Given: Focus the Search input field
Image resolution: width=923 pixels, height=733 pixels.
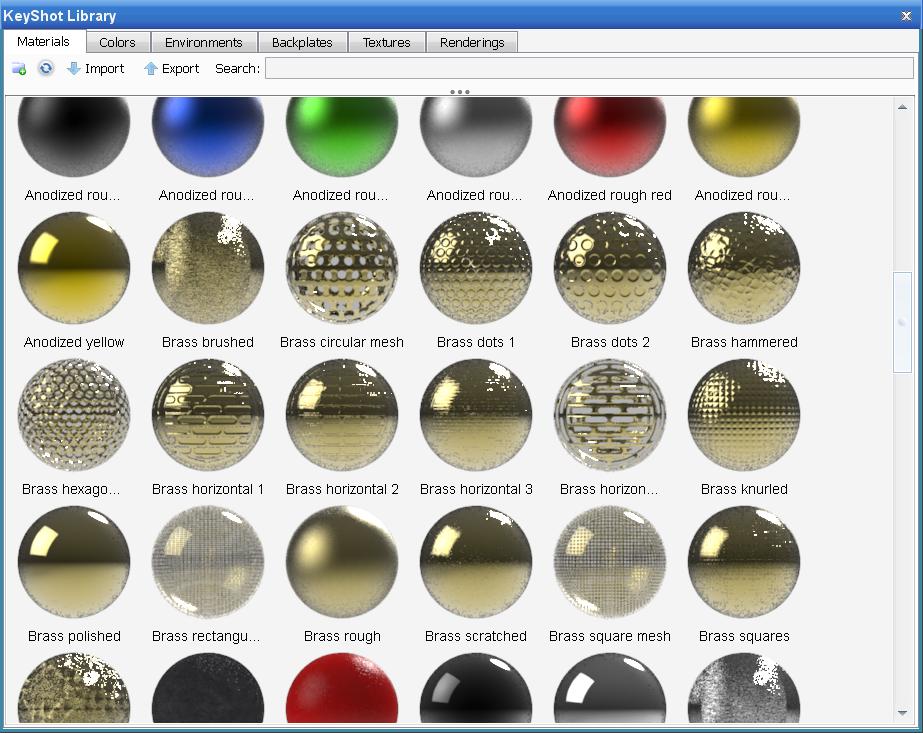Looking at the screenshot, I should coord(588,69).
